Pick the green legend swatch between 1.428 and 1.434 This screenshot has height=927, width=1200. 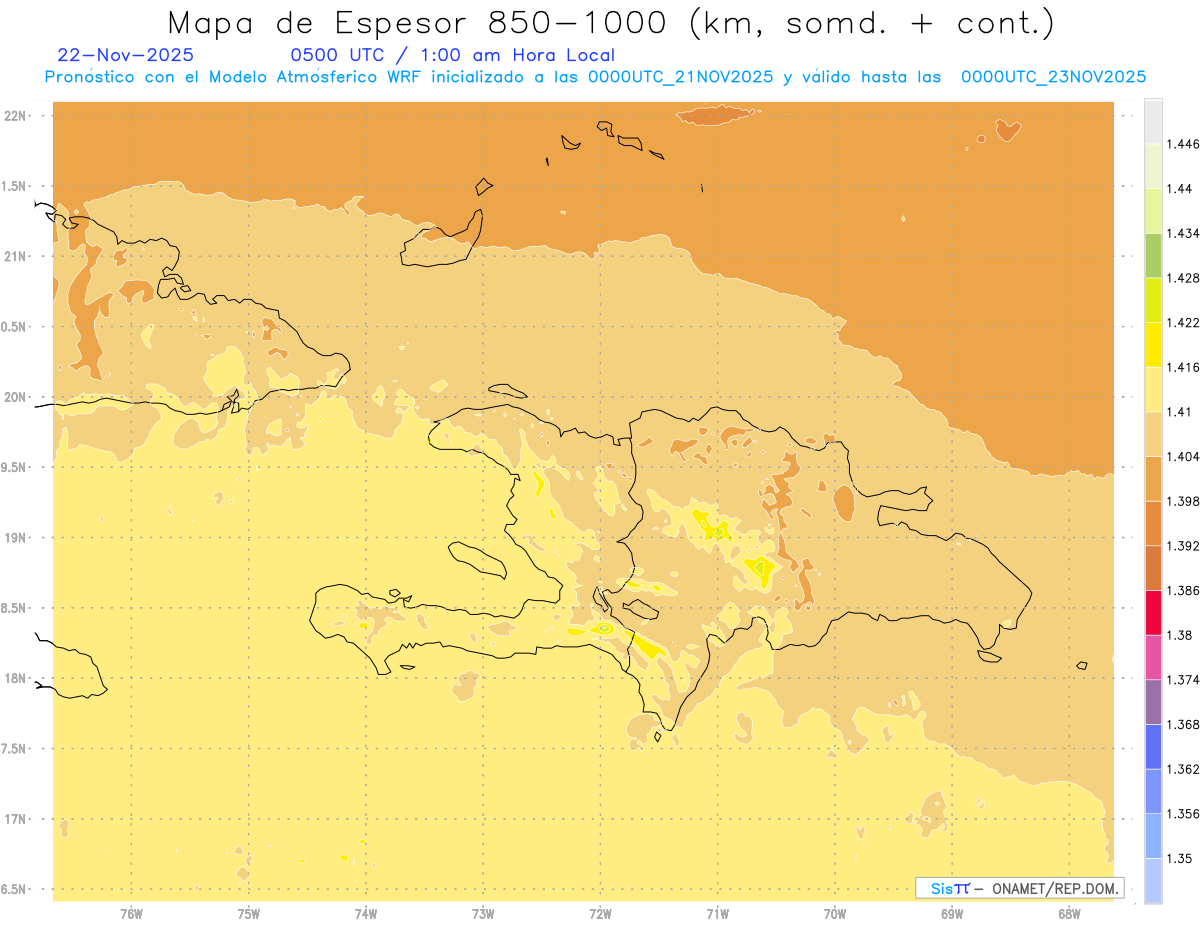point(1153,256)
